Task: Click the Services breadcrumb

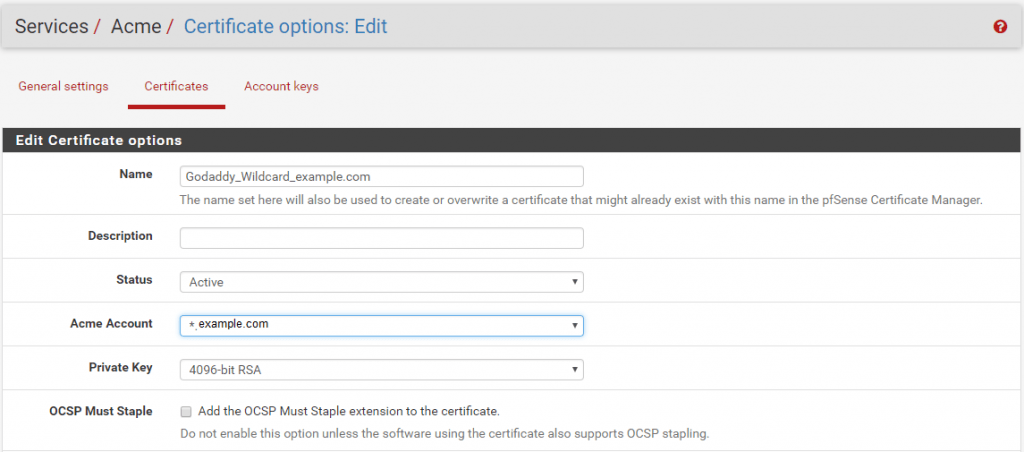Action: pos(51,27)
